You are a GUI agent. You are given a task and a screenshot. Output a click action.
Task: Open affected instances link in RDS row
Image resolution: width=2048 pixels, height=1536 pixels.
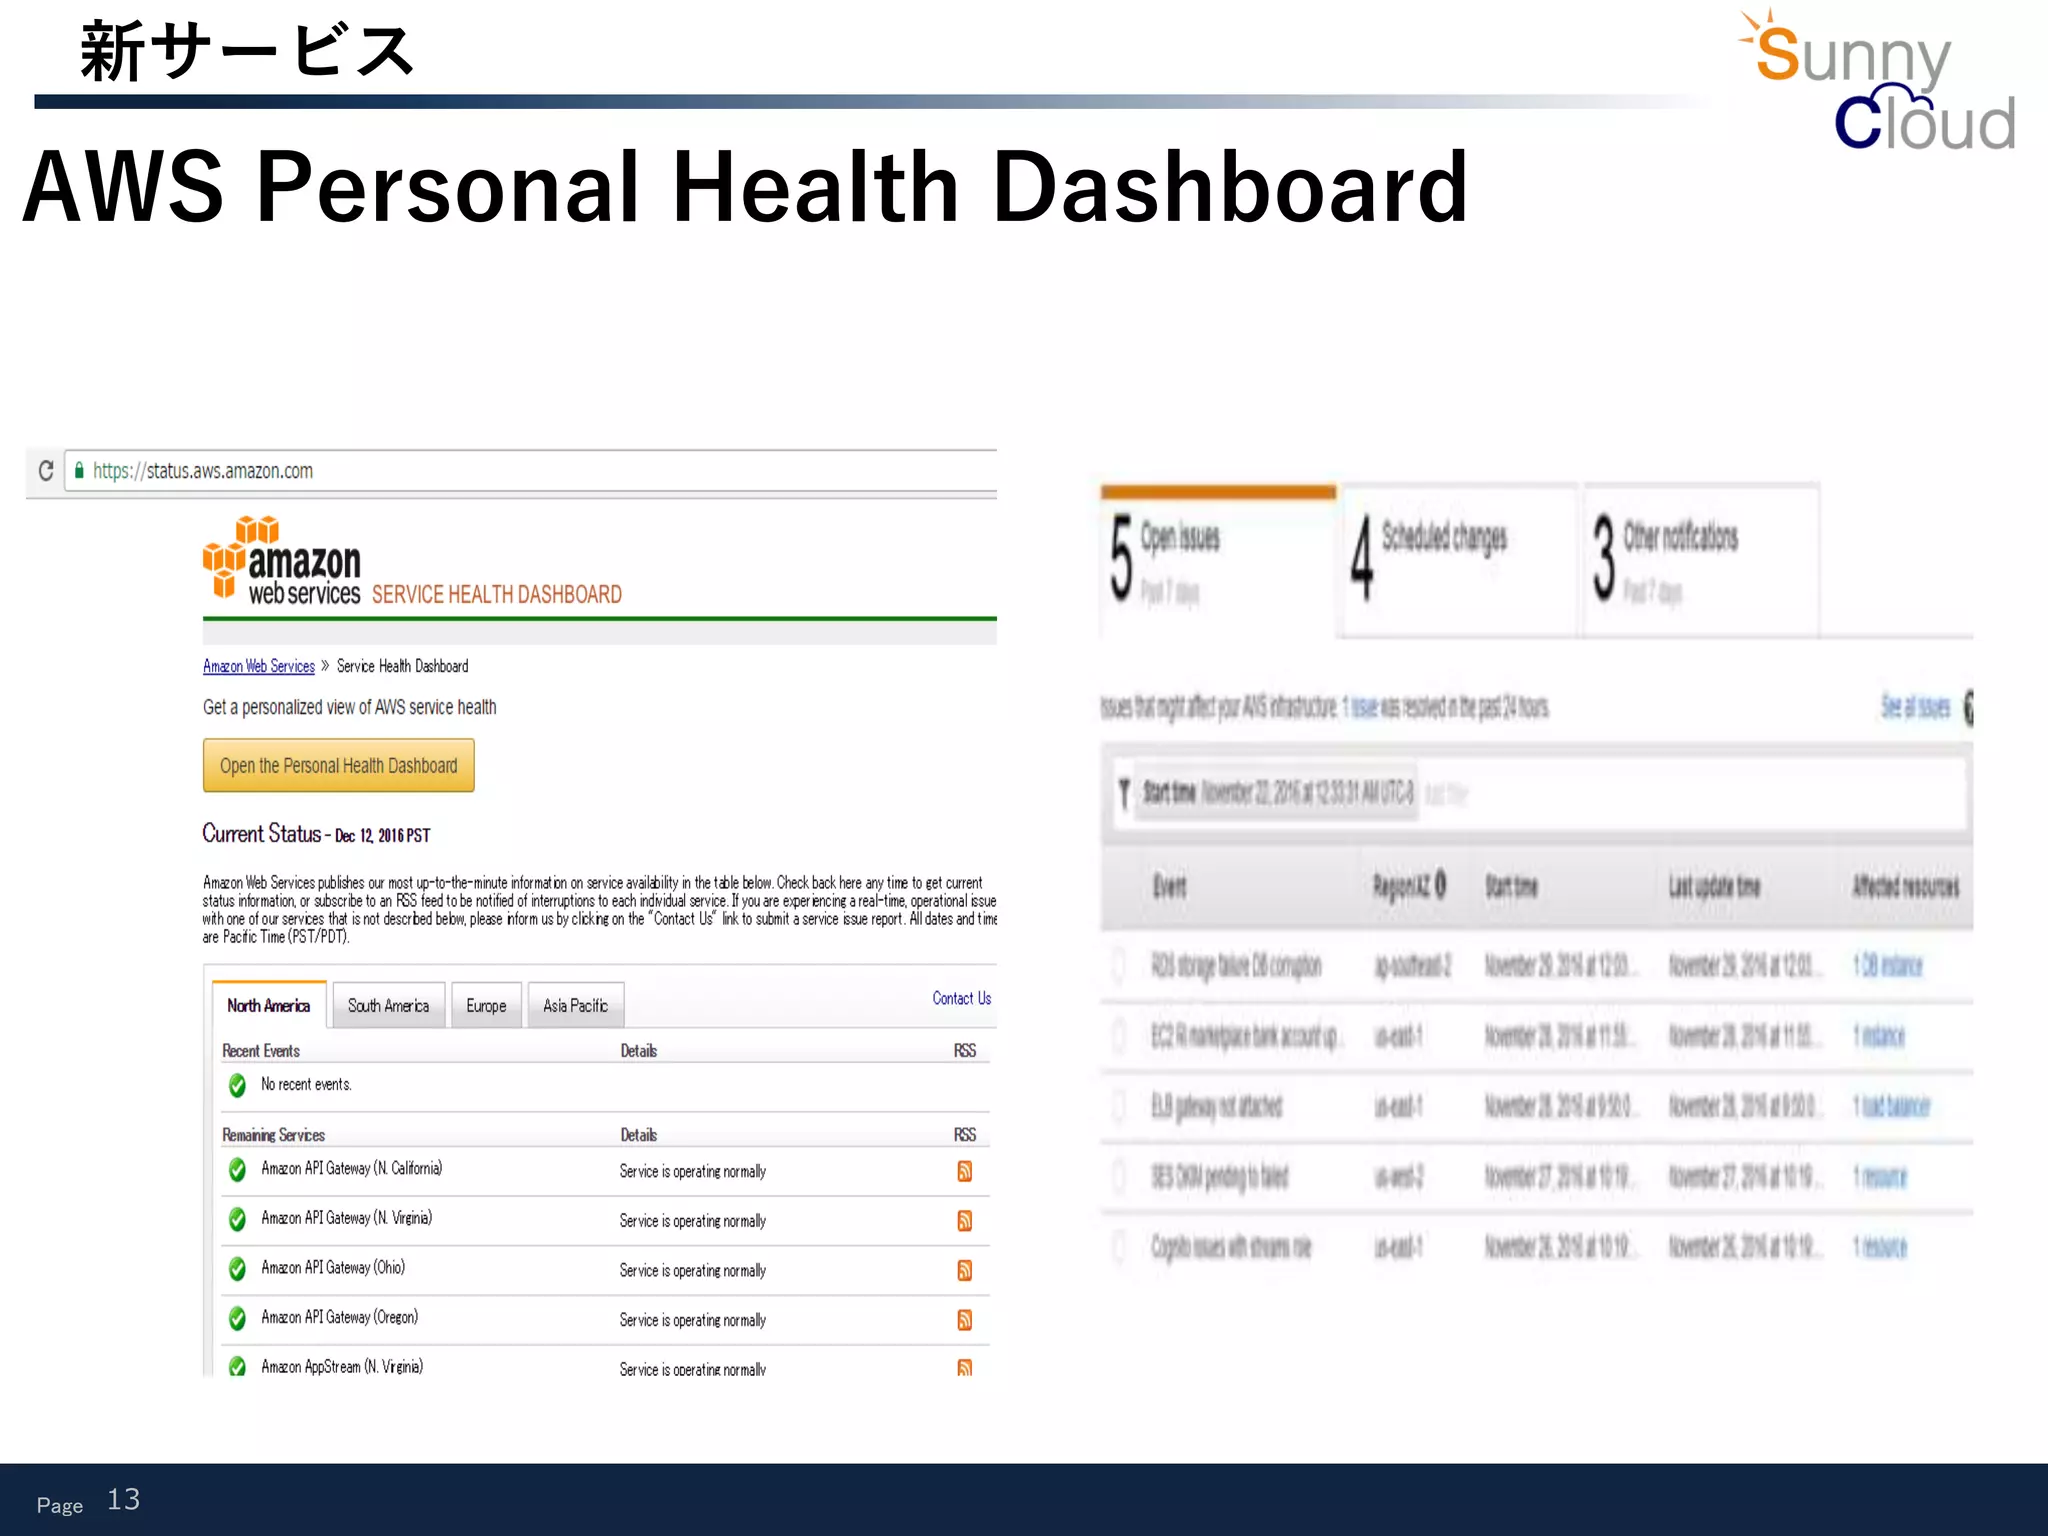tap(1888, 966)
